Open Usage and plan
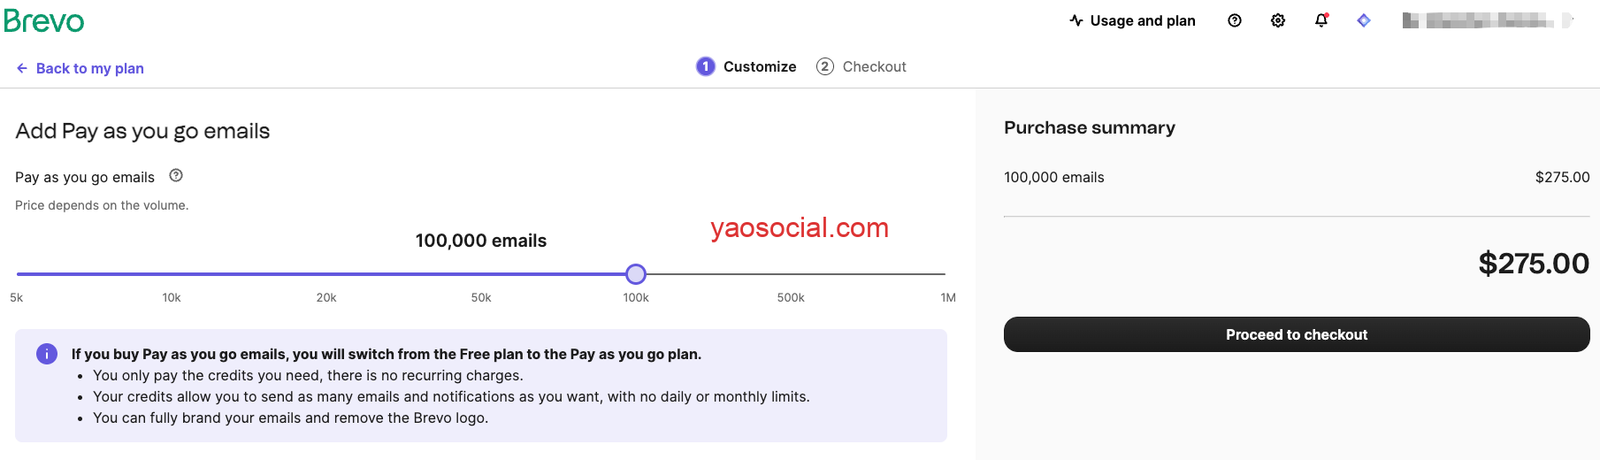The height and width of the screenshot is (460, 1600). pyautogui.click(x=1132, y=21)
